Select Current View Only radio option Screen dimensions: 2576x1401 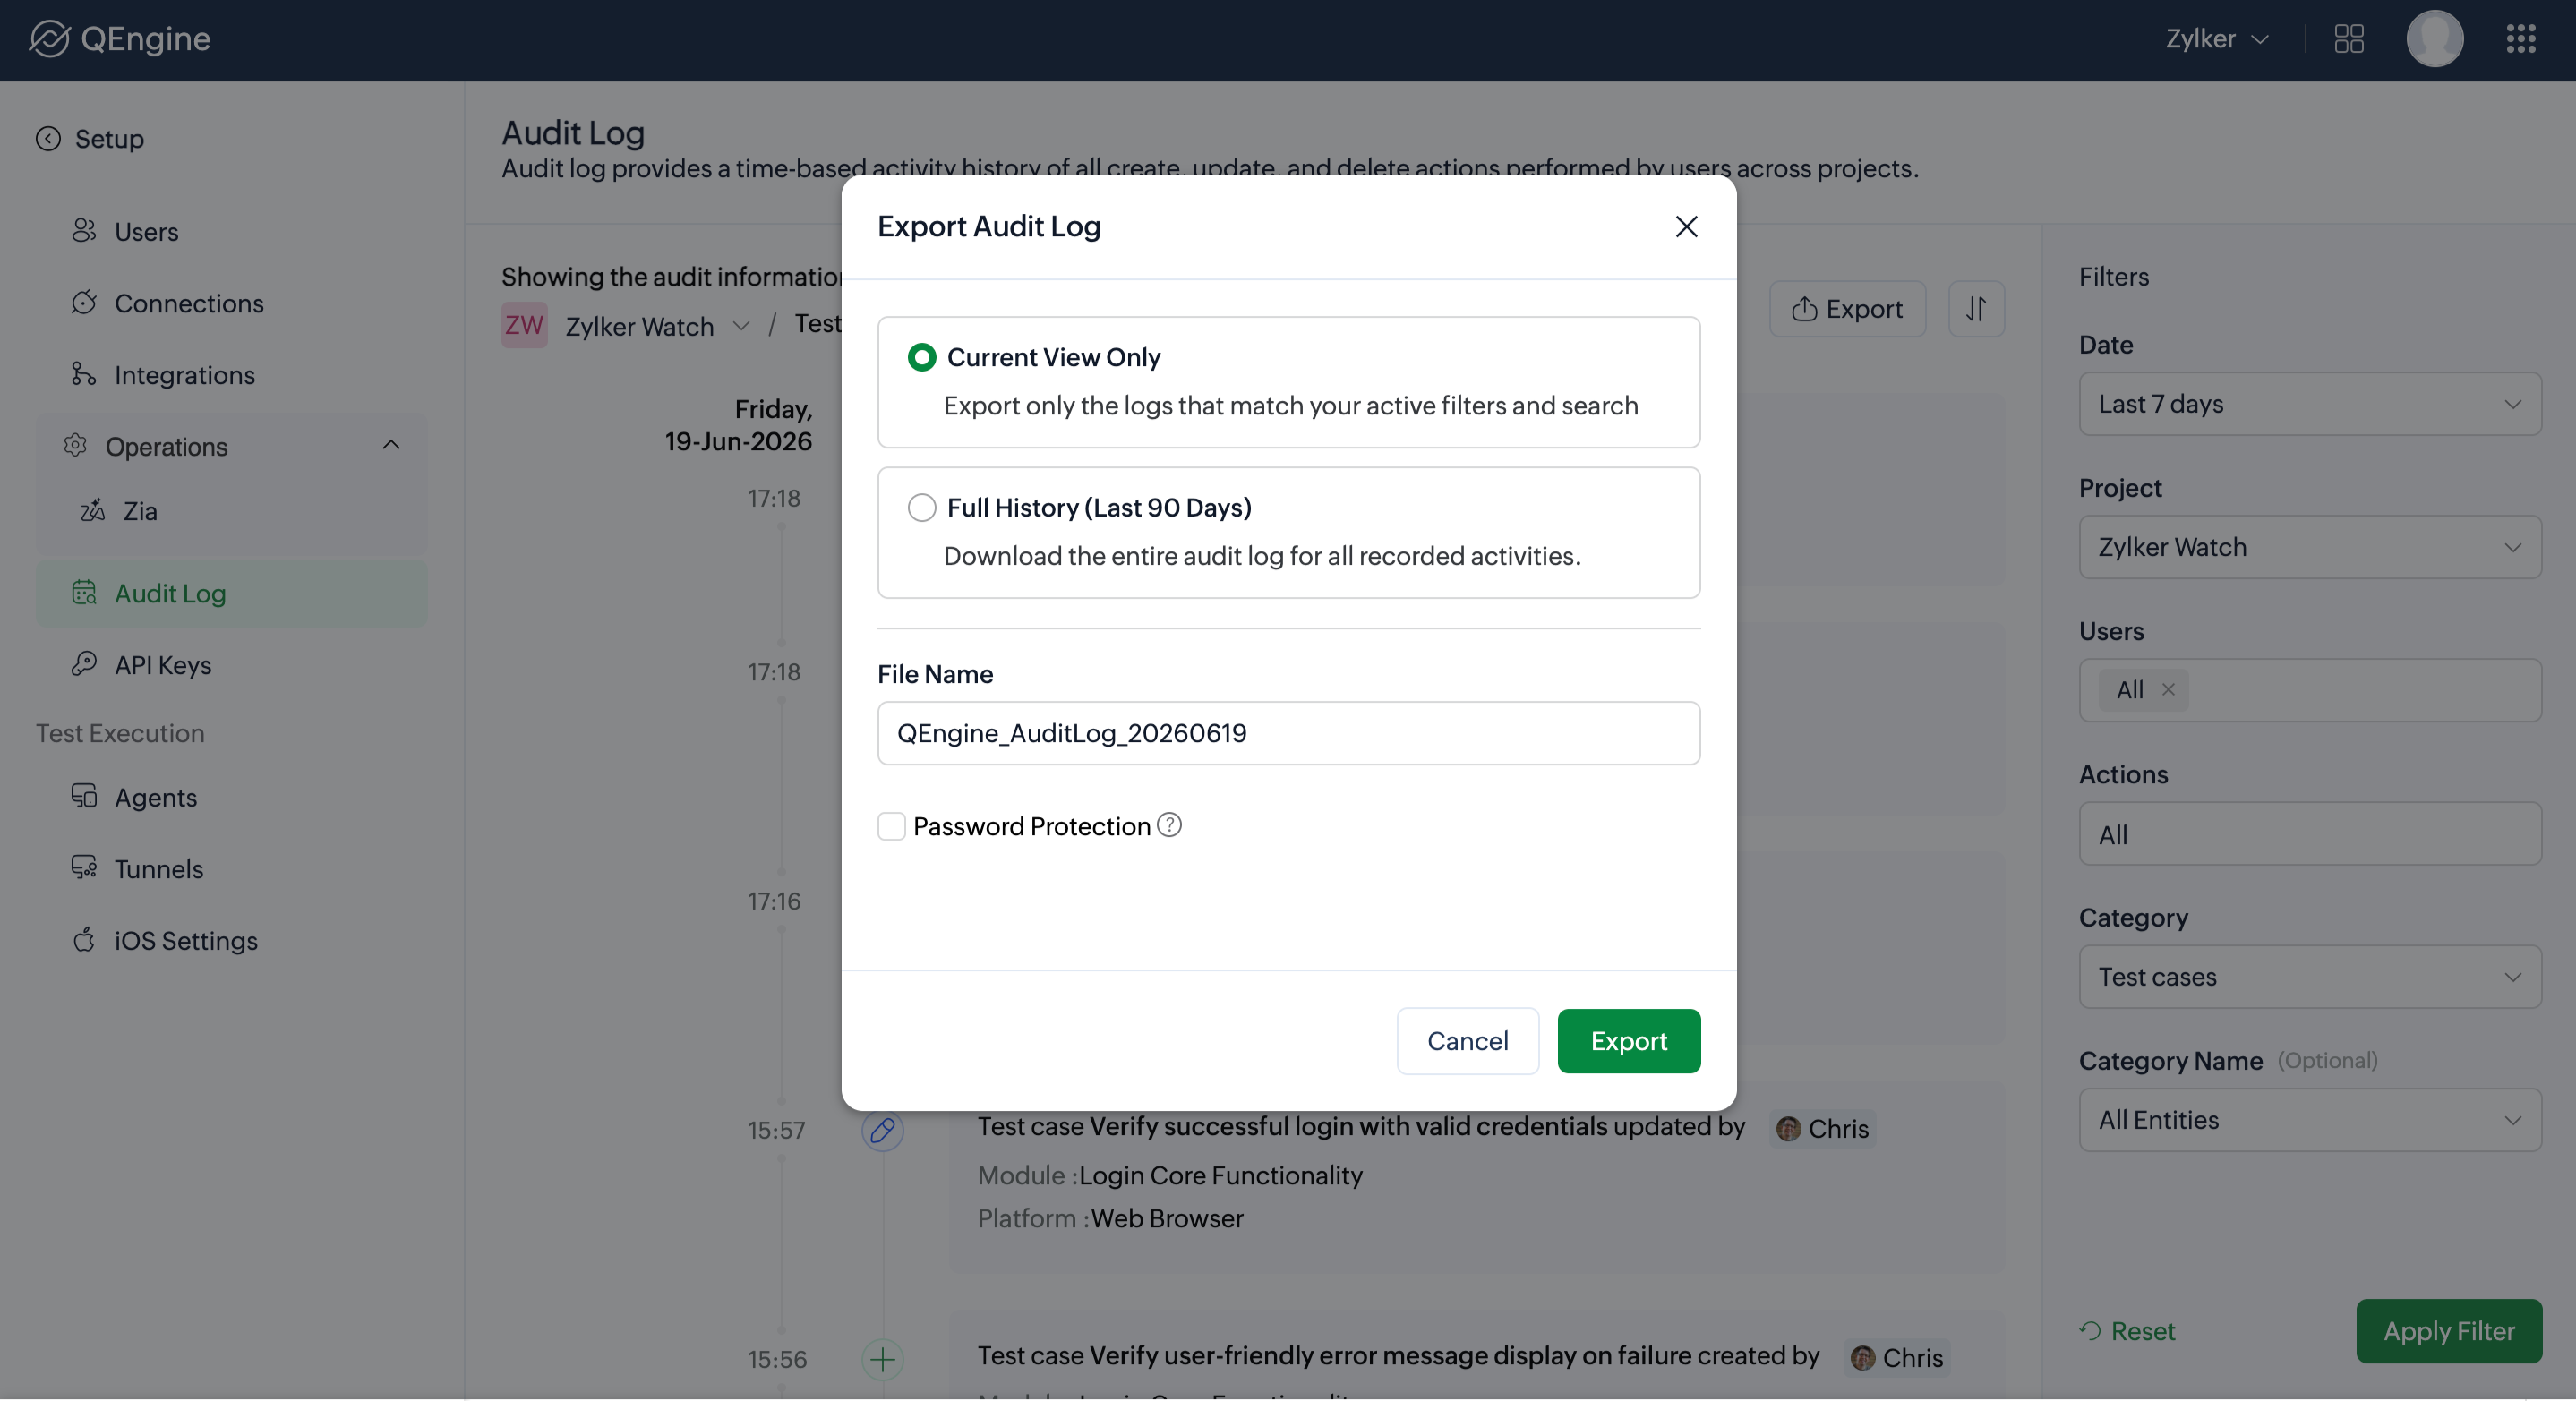pos(921,357)
